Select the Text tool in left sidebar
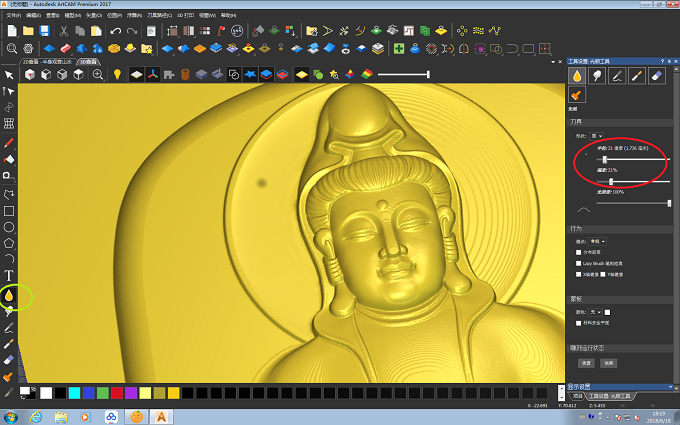Image resolution: width=680 pixels, height=425 pixels. (9, 275)
